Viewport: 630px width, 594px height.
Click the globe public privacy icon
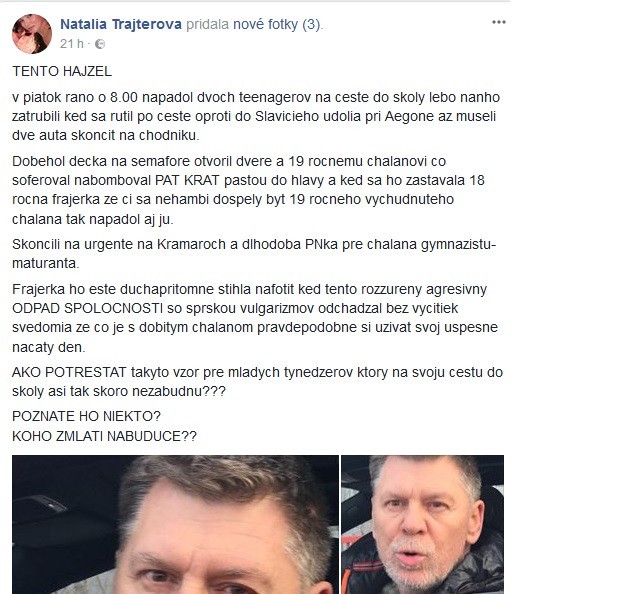[100, 44]
